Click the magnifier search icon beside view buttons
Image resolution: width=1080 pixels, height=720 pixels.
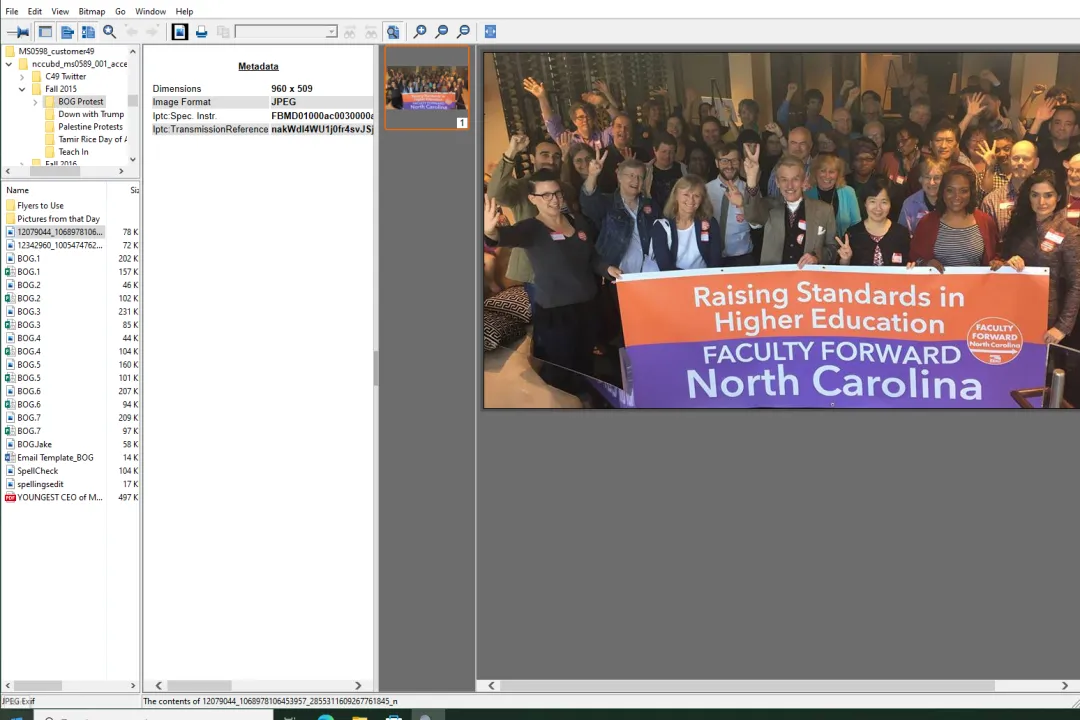click(x=110, y=32)
